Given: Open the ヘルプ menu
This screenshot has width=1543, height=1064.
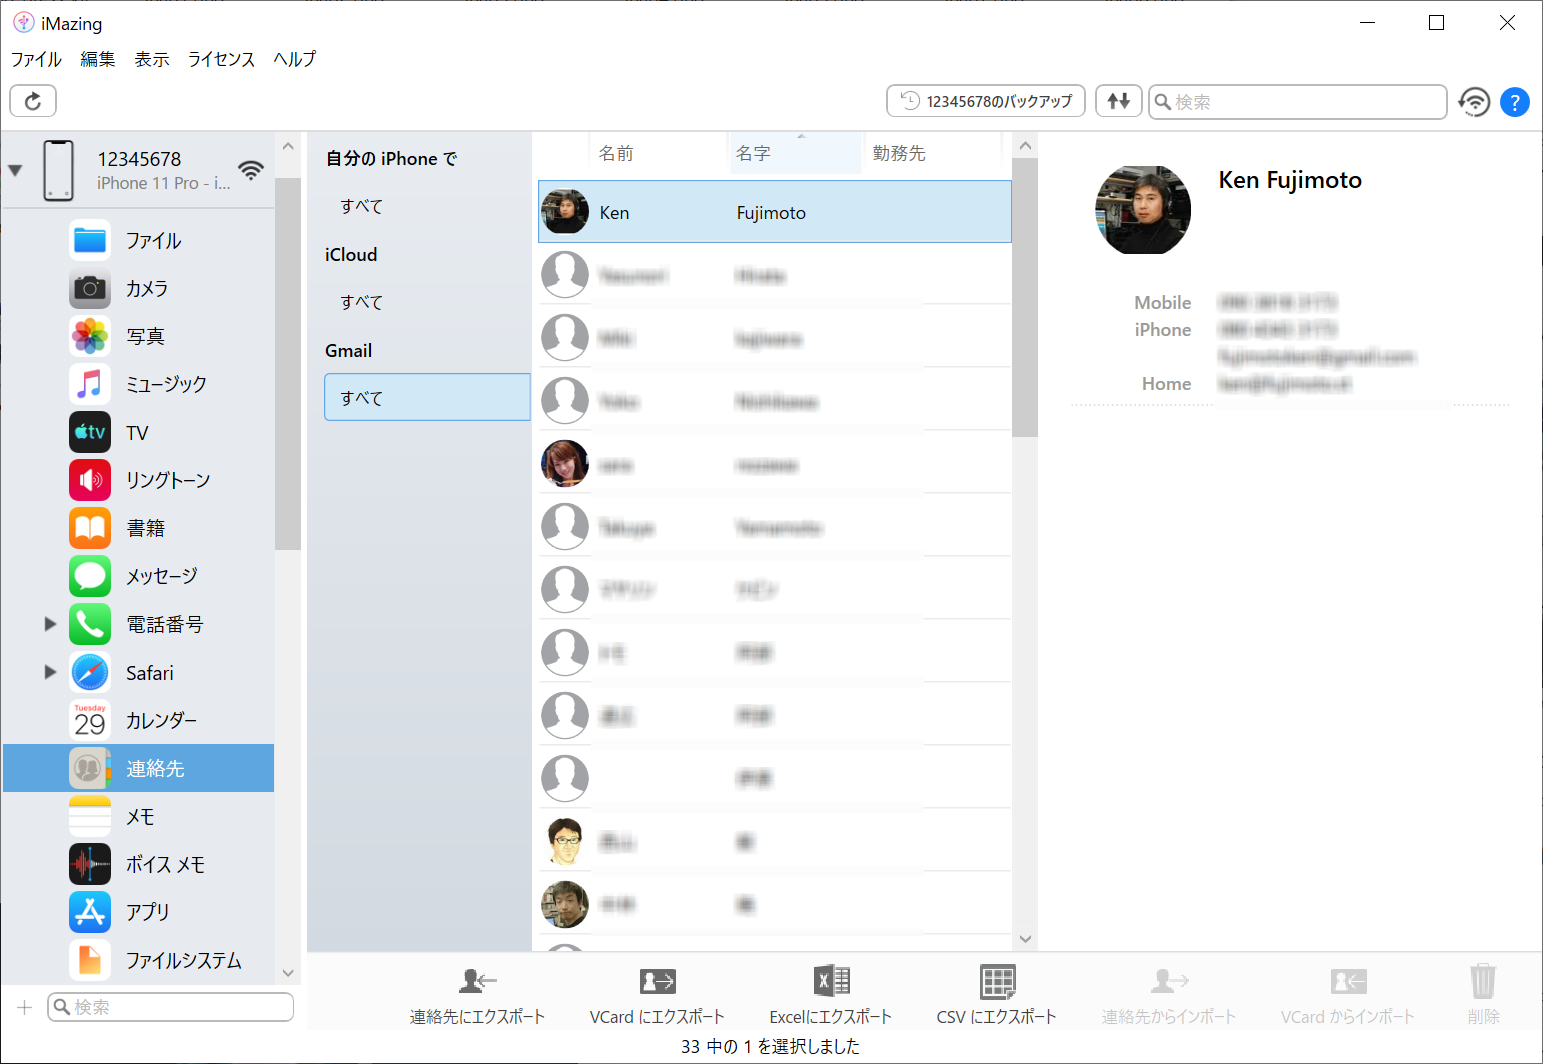Looking at the screenshot, I should point(295,59).
